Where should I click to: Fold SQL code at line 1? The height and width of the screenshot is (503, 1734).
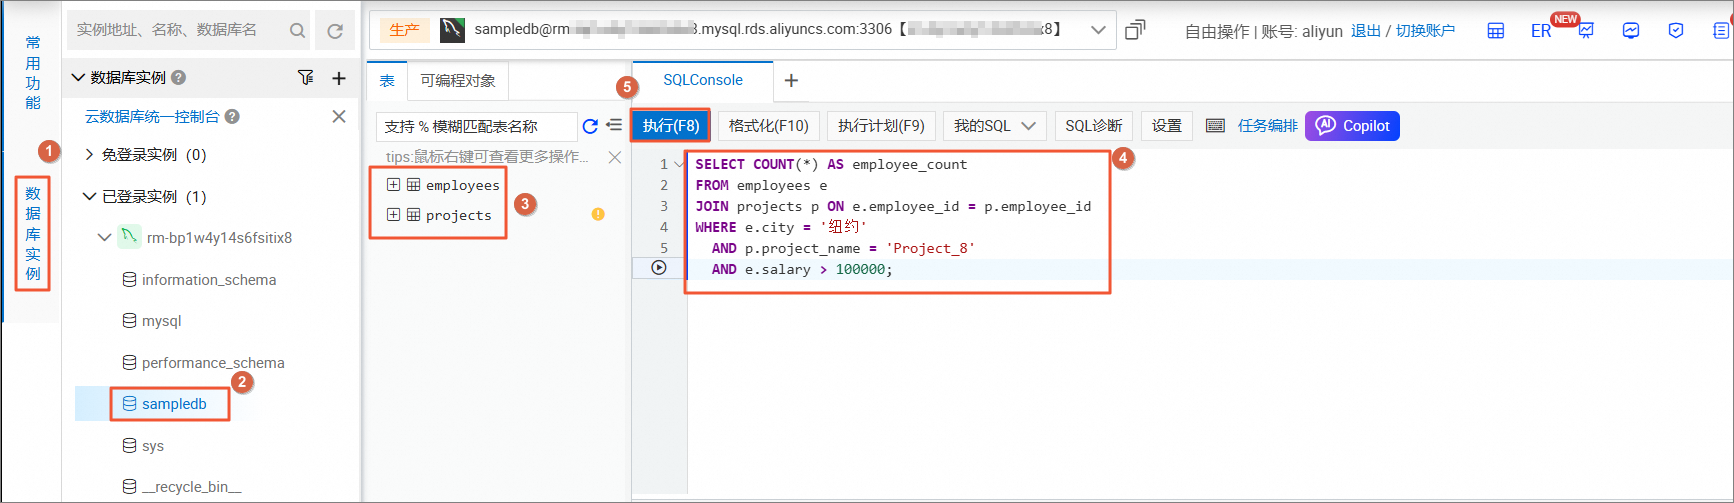pyautogui.click(x=679, y=164)
